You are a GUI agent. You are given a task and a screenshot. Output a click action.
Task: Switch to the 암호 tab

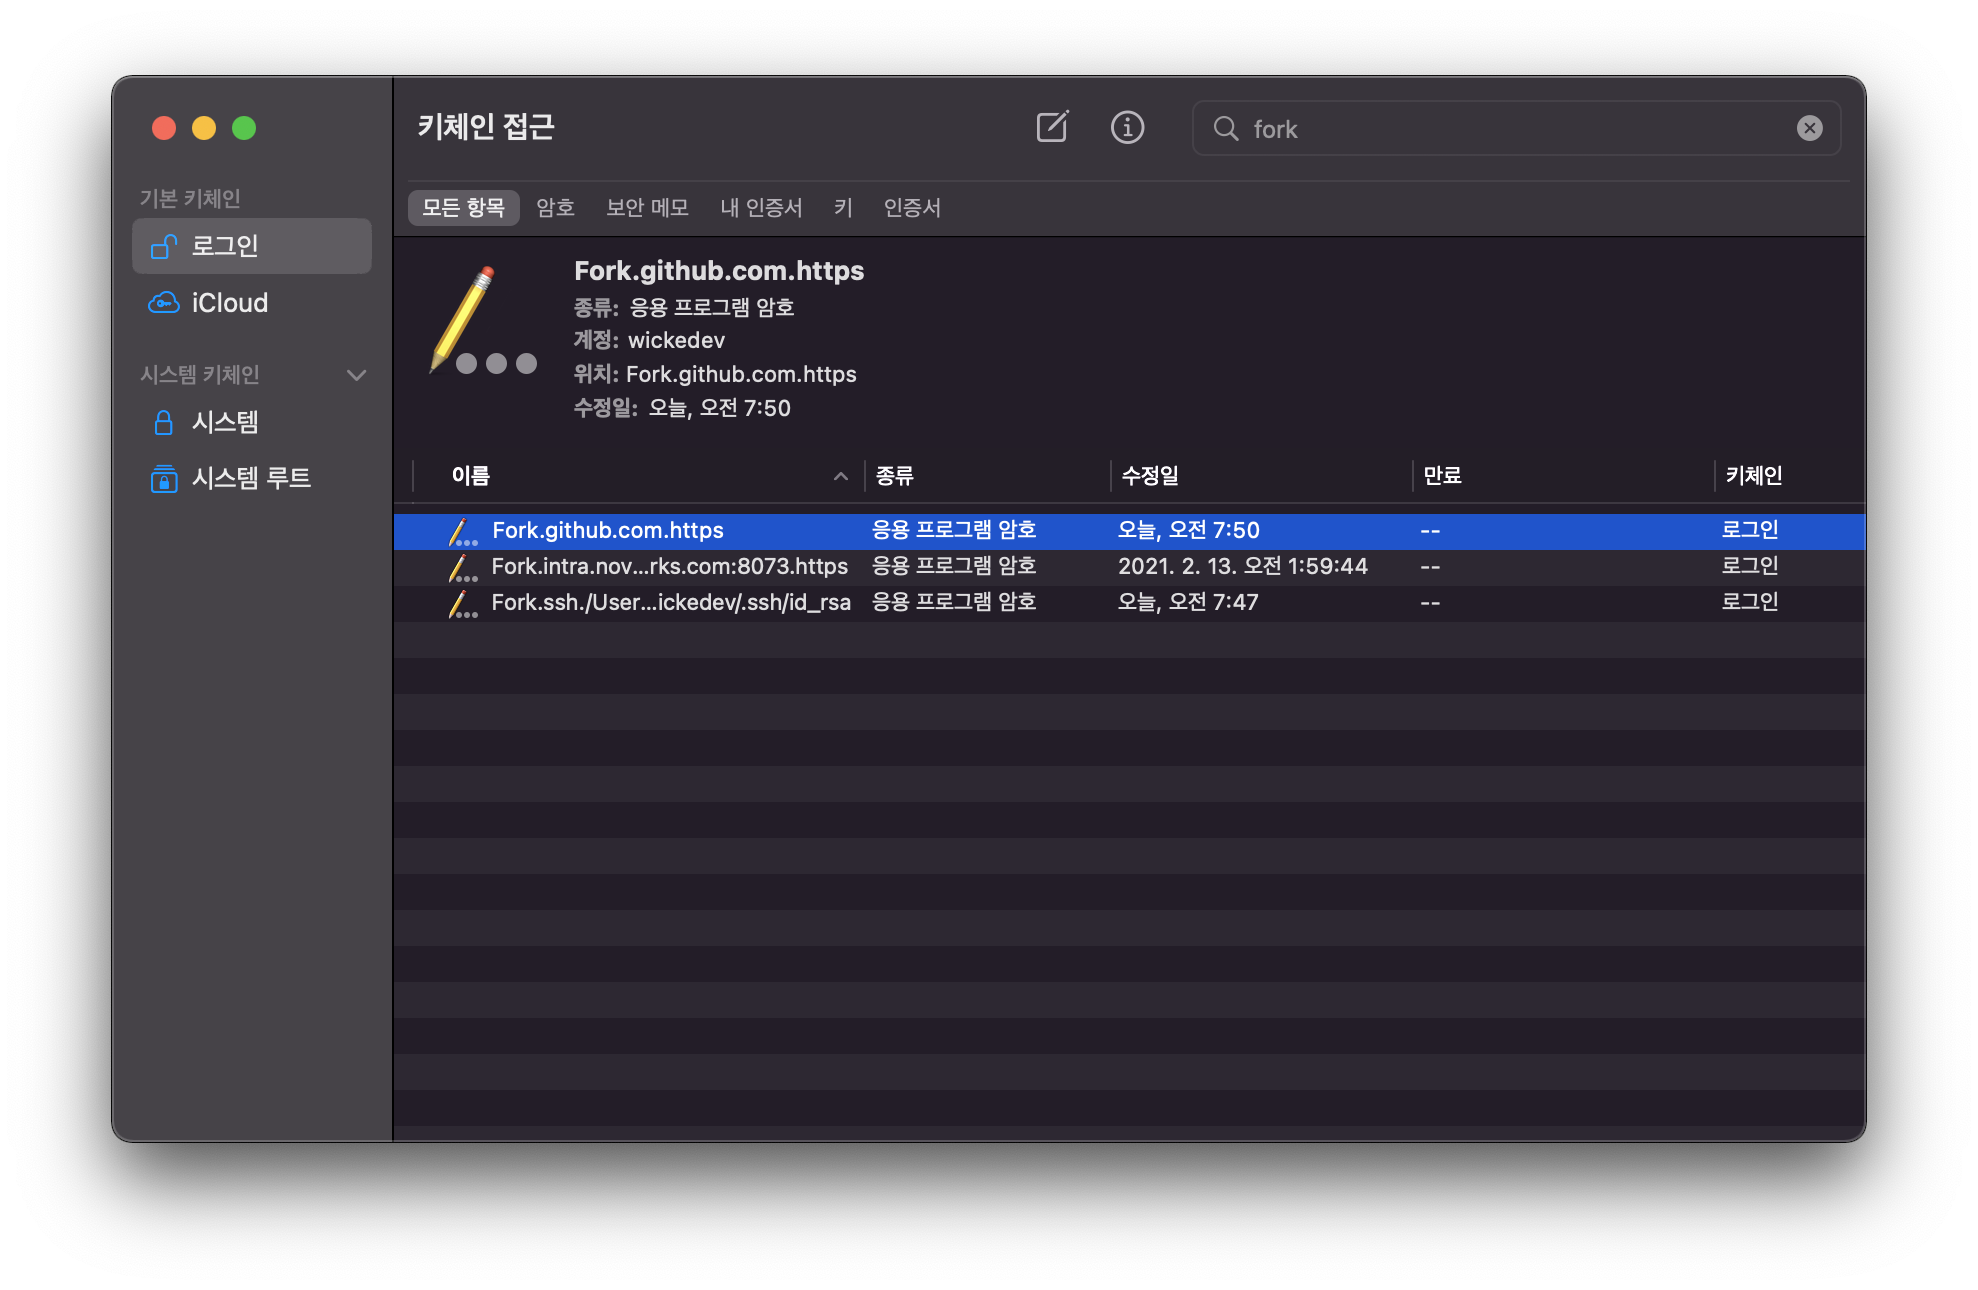point(555,208)
